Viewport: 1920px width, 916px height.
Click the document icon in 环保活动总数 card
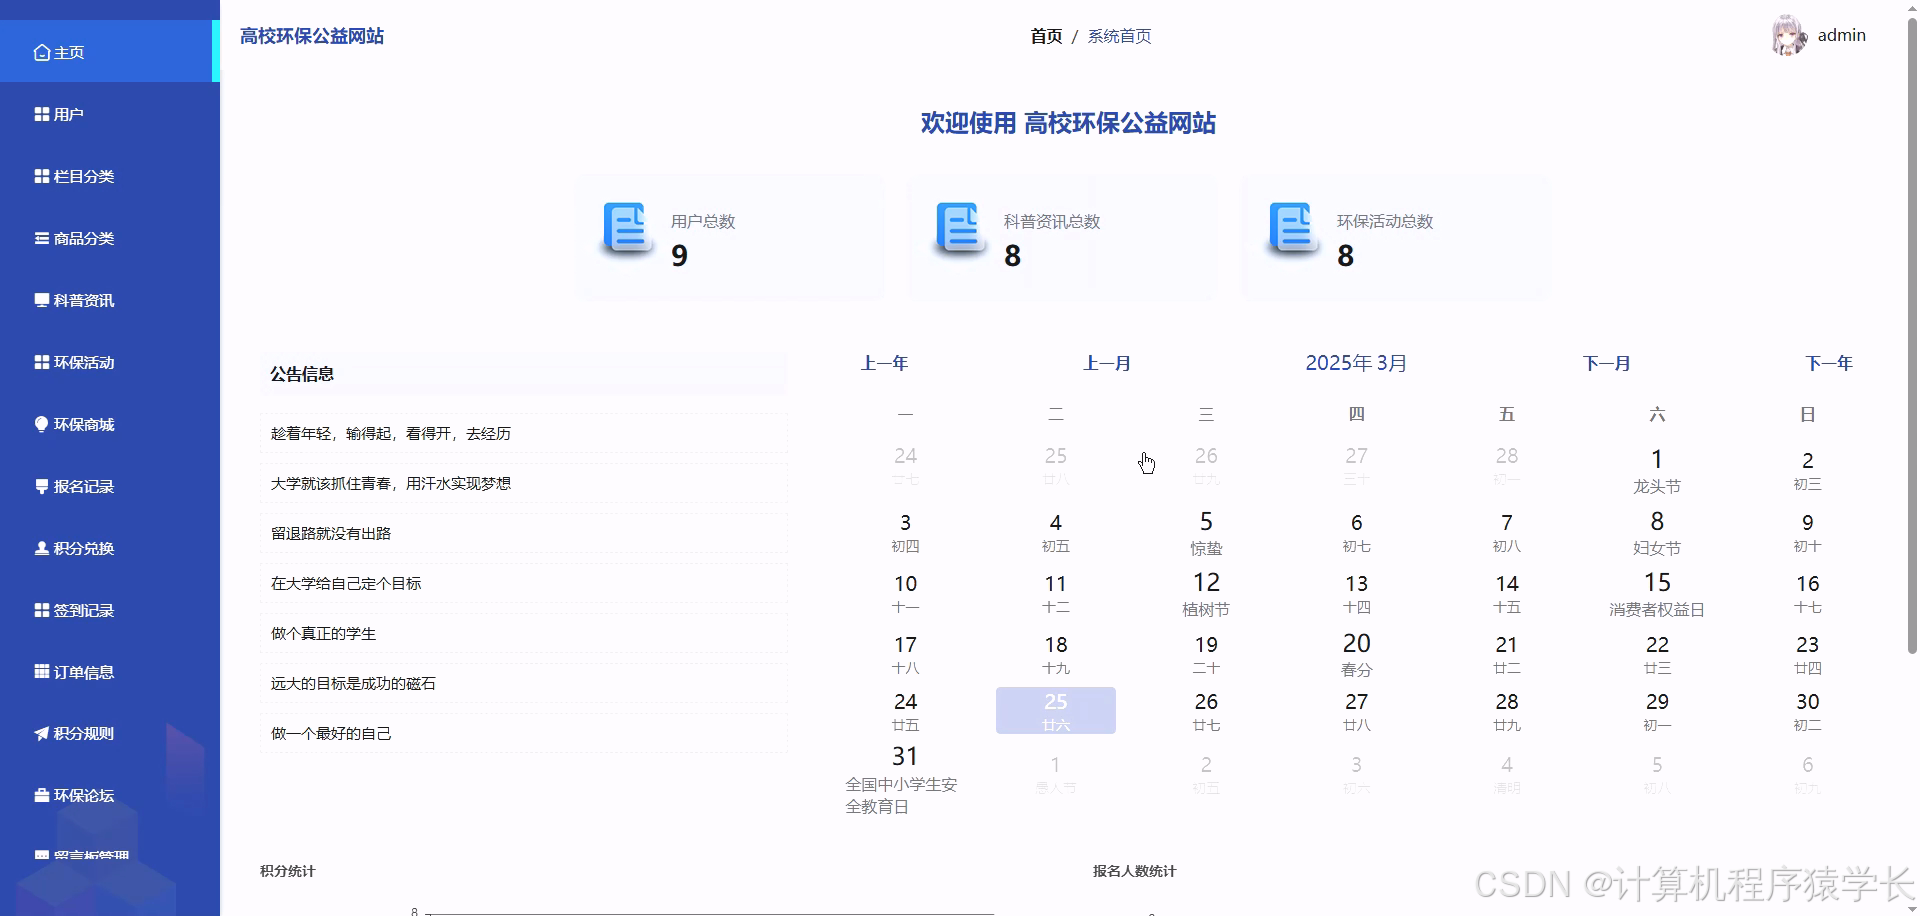tap(1293, 229)
